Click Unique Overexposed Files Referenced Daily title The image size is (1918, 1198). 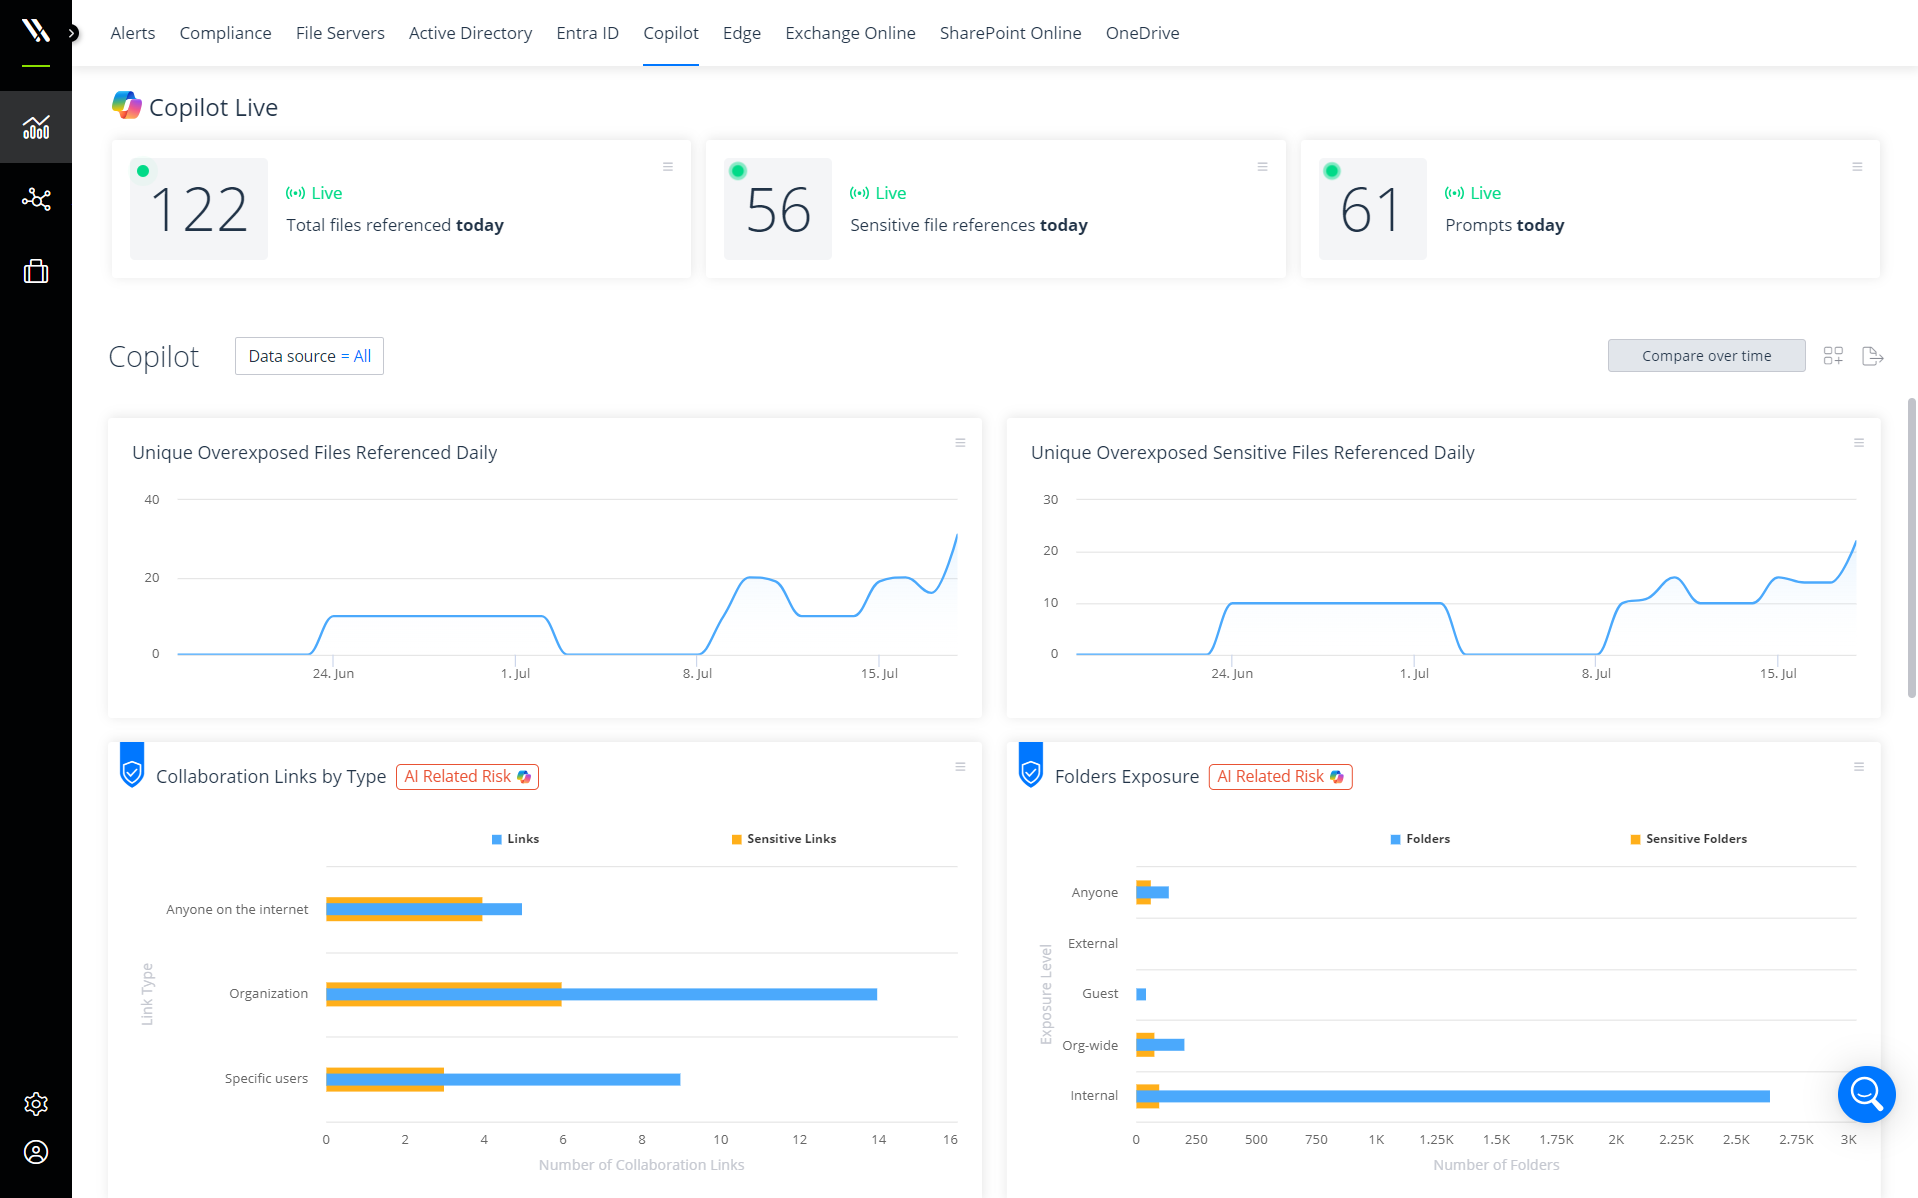pos(314,453)
